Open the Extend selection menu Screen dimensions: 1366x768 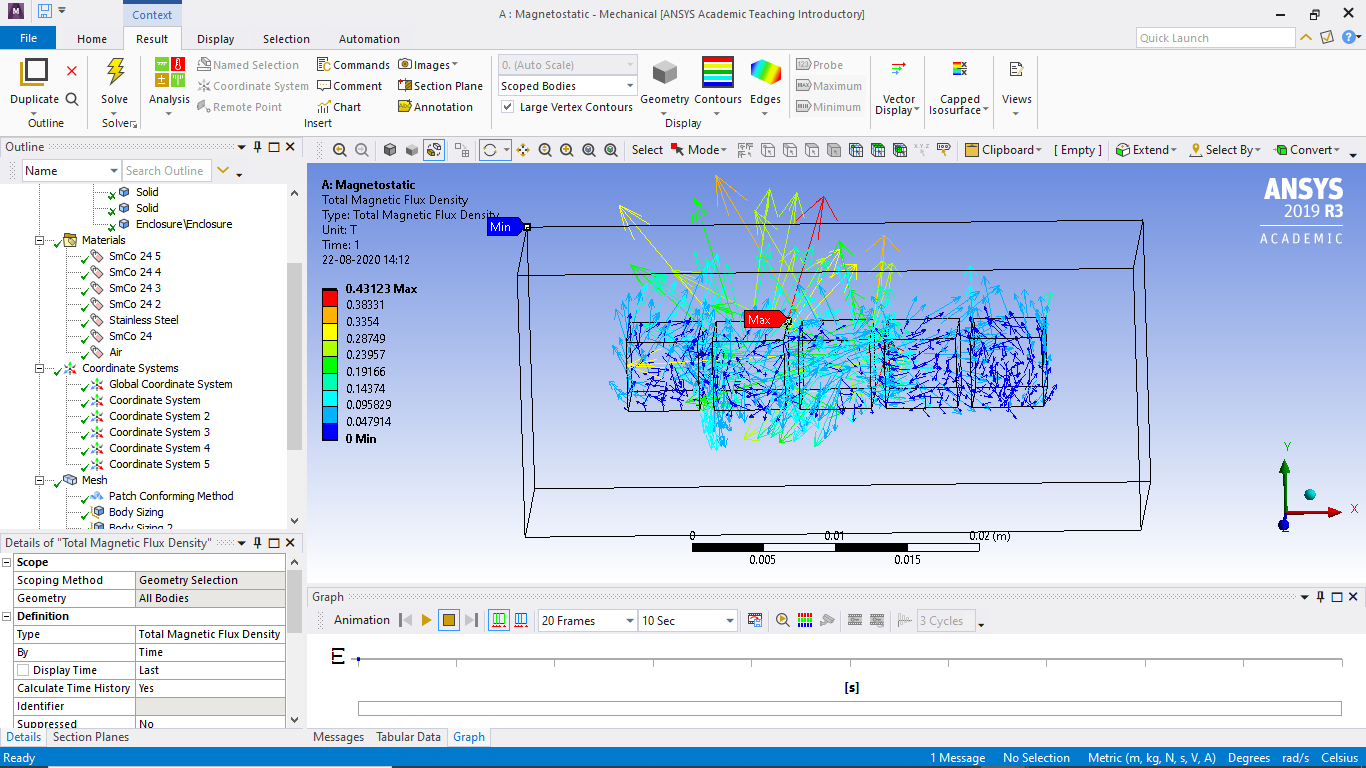pyautogui.click(x=1147, y=150)
